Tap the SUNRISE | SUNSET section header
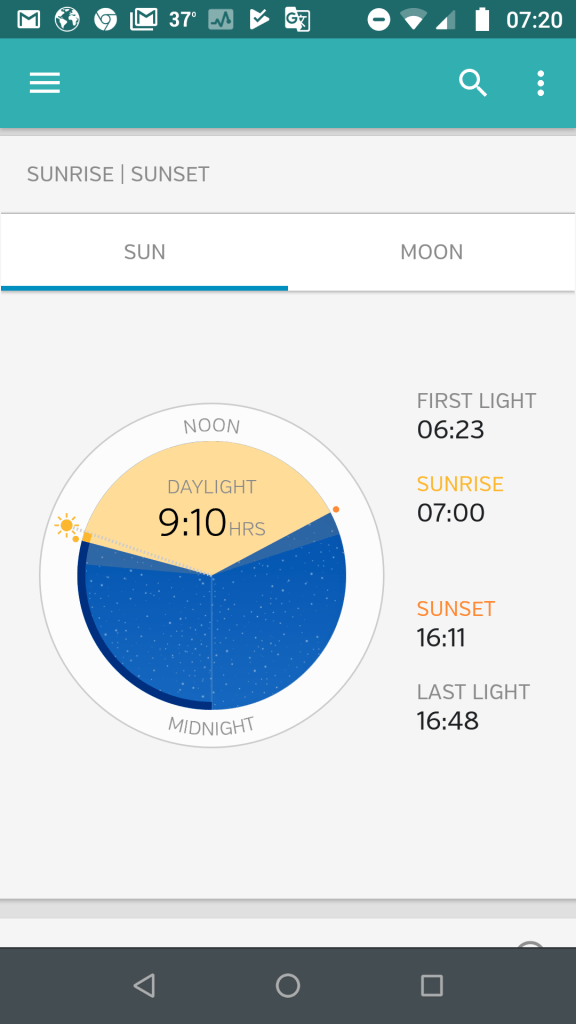The image size is (576, 1024). point(118,174)
